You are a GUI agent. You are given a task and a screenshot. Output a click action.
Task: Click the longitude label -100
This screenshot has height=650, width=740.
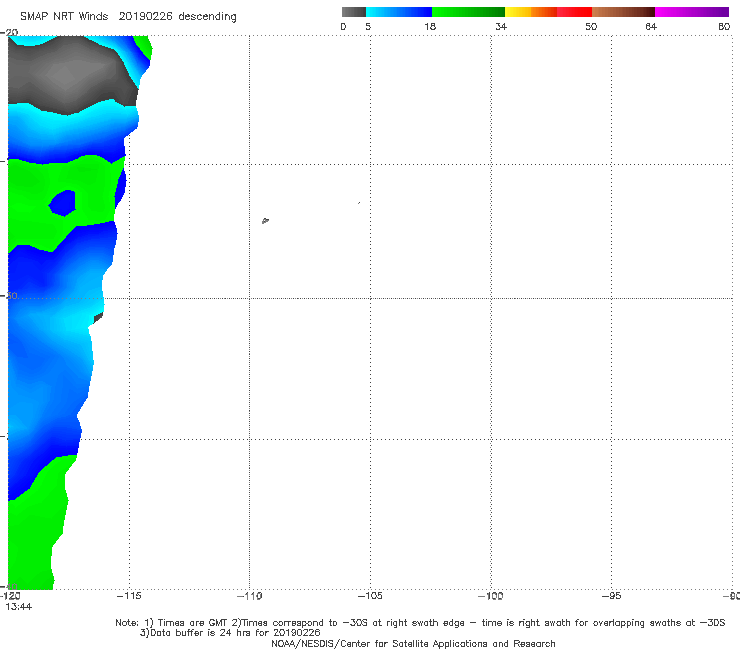[x=490, y=596]
